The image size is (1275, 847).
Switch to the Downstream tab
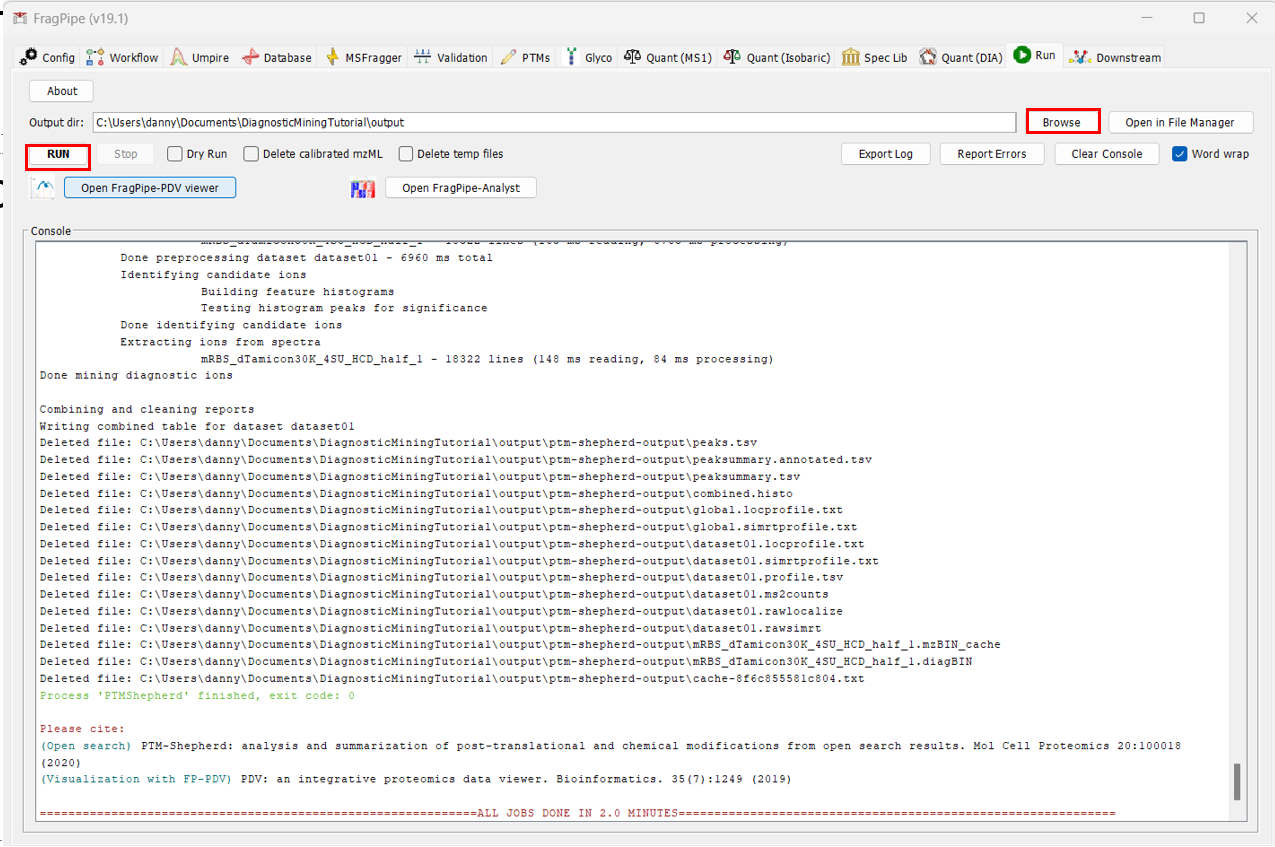[x=1115, y=57]
